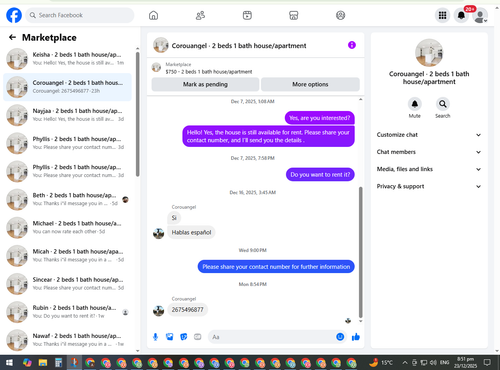Open File Explorer from taskbar
Image resolution: width=500 pixels, height=370 pixels.
43,362
